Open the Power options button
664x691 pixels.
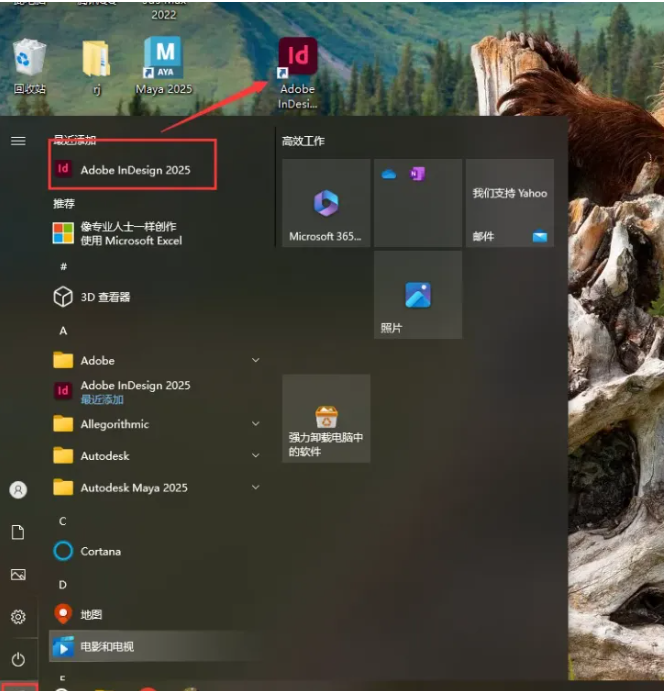pos(18,659)
